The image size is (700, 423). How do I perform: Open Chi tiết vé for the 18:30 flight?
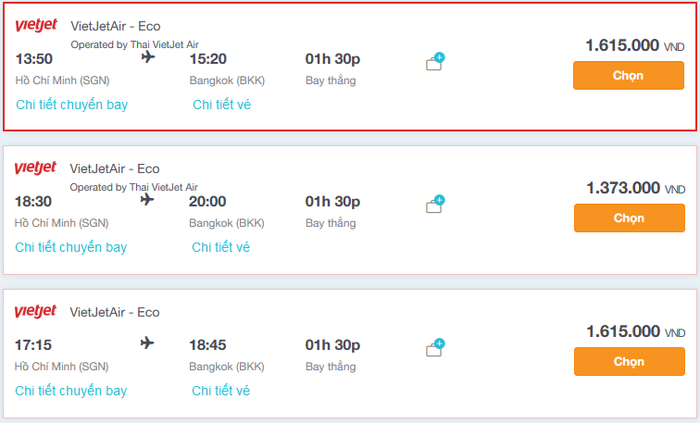(221, 247)
